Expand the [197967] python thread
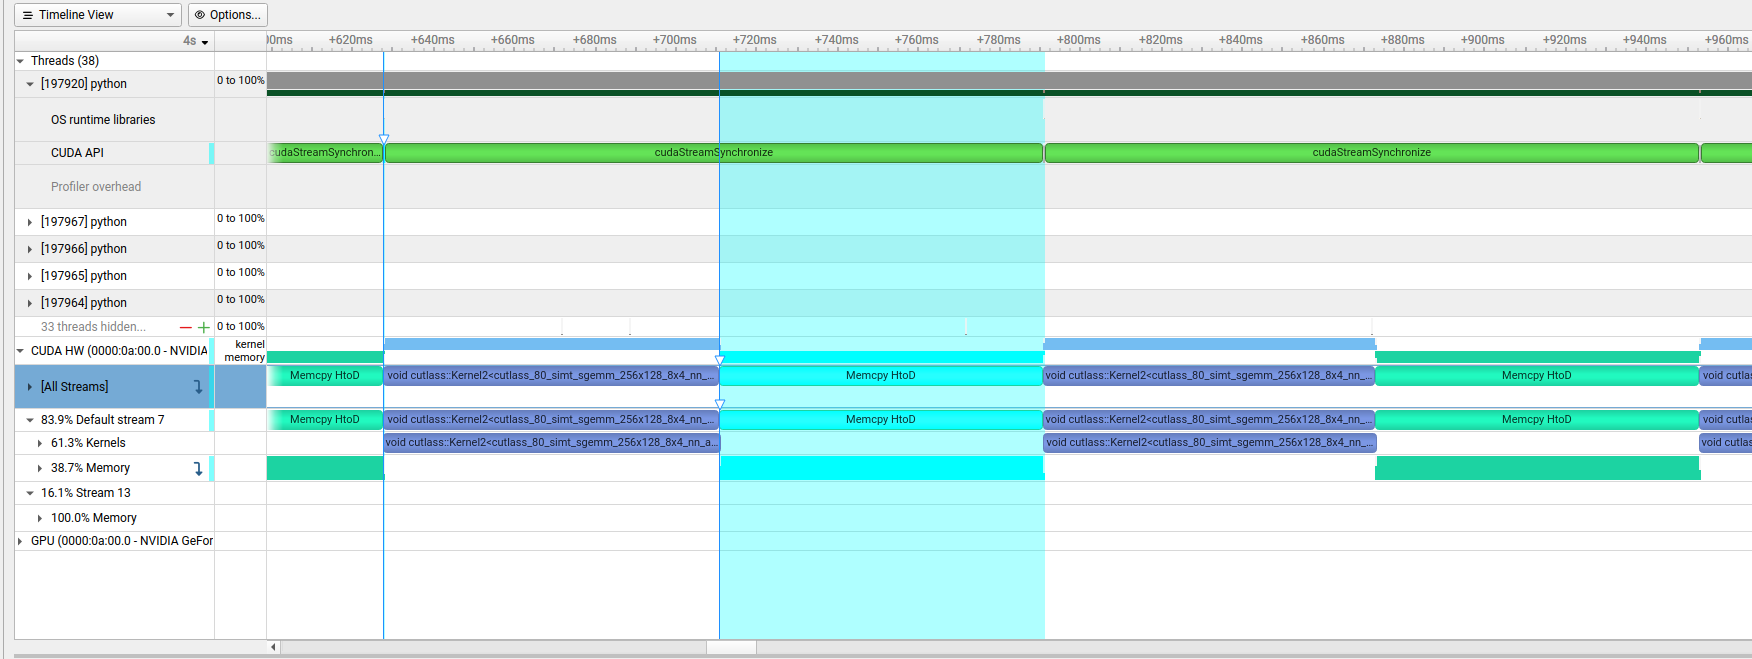This screenshot has width=1752, height=659. (30, 222)
